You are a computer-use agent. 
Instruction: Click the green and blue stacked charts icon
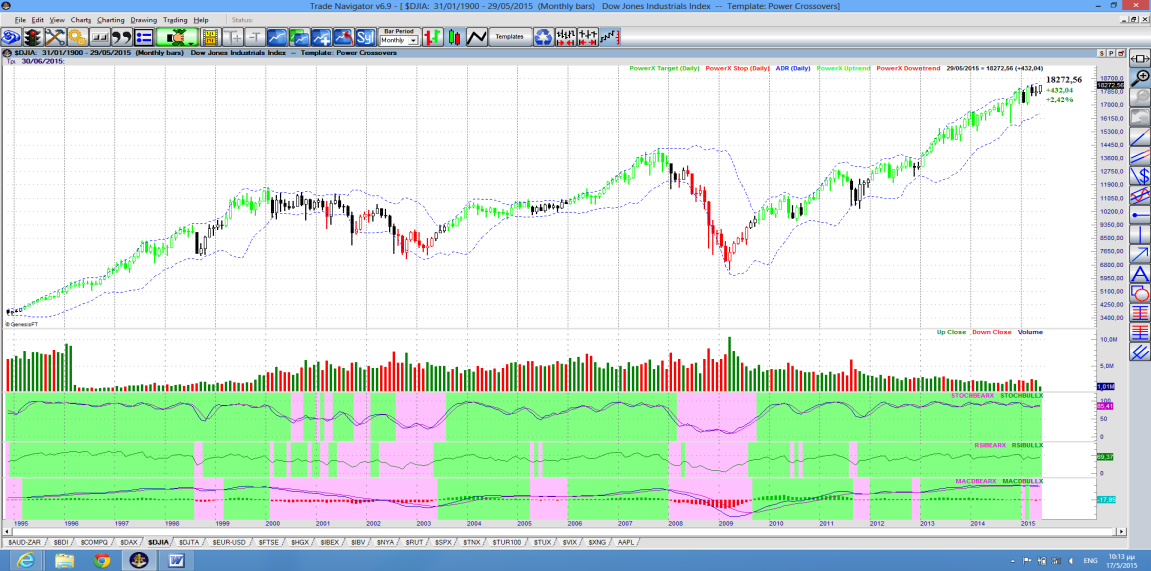click(299, 37)
